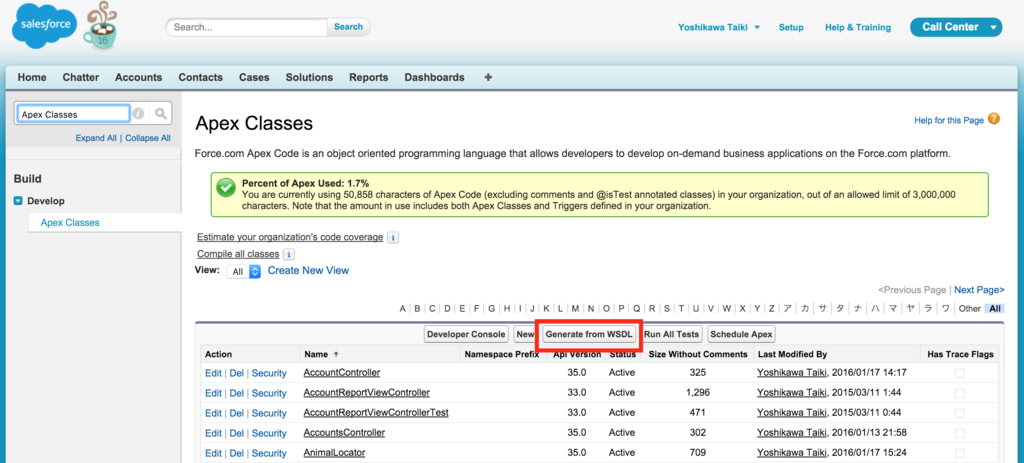Click the Search button in header
Image resolution: width=1024 pixels, height=463 pixels.
click(348, 27)
